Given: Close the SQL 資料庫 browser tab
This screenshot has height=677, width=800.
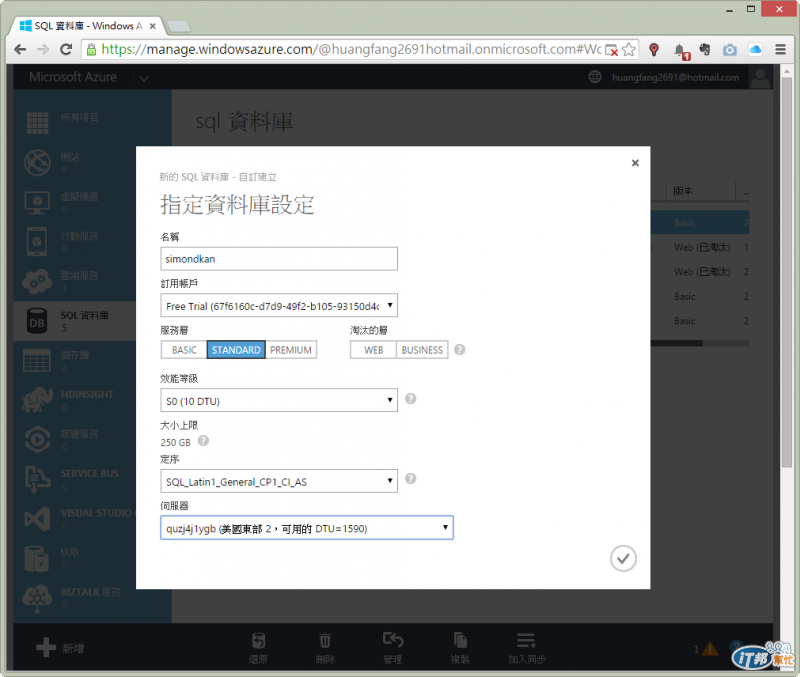Looking at the screenshot, I should point(153,26).
